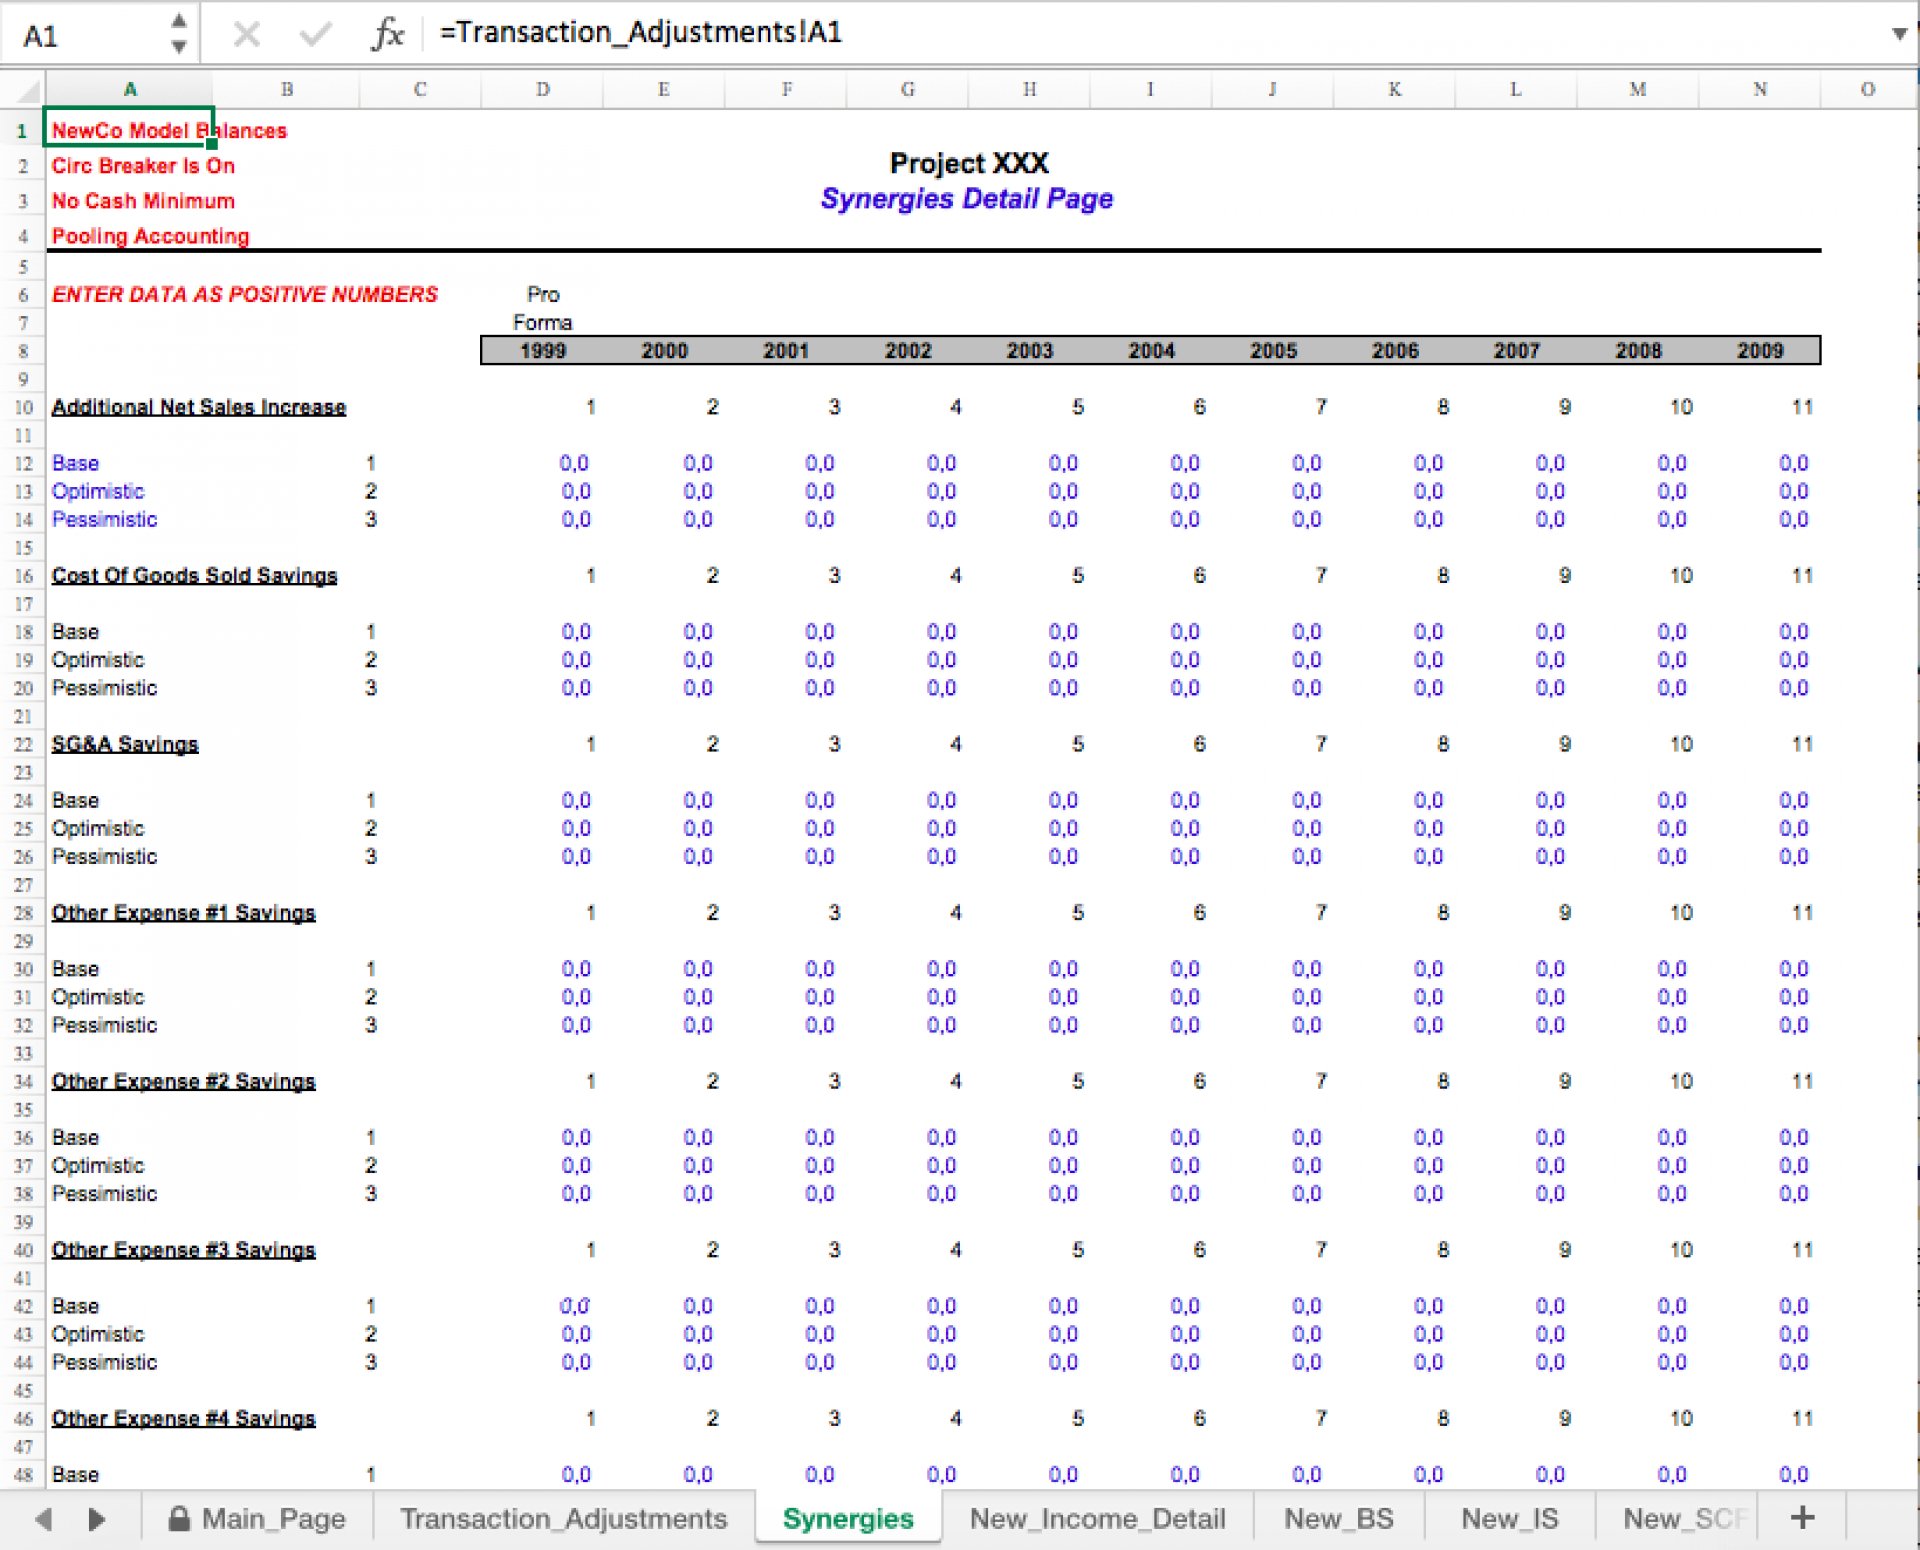Select column H header
Viewport: 1920px width, 1550px height.
pyautogui.click(x=1029, y=90)
